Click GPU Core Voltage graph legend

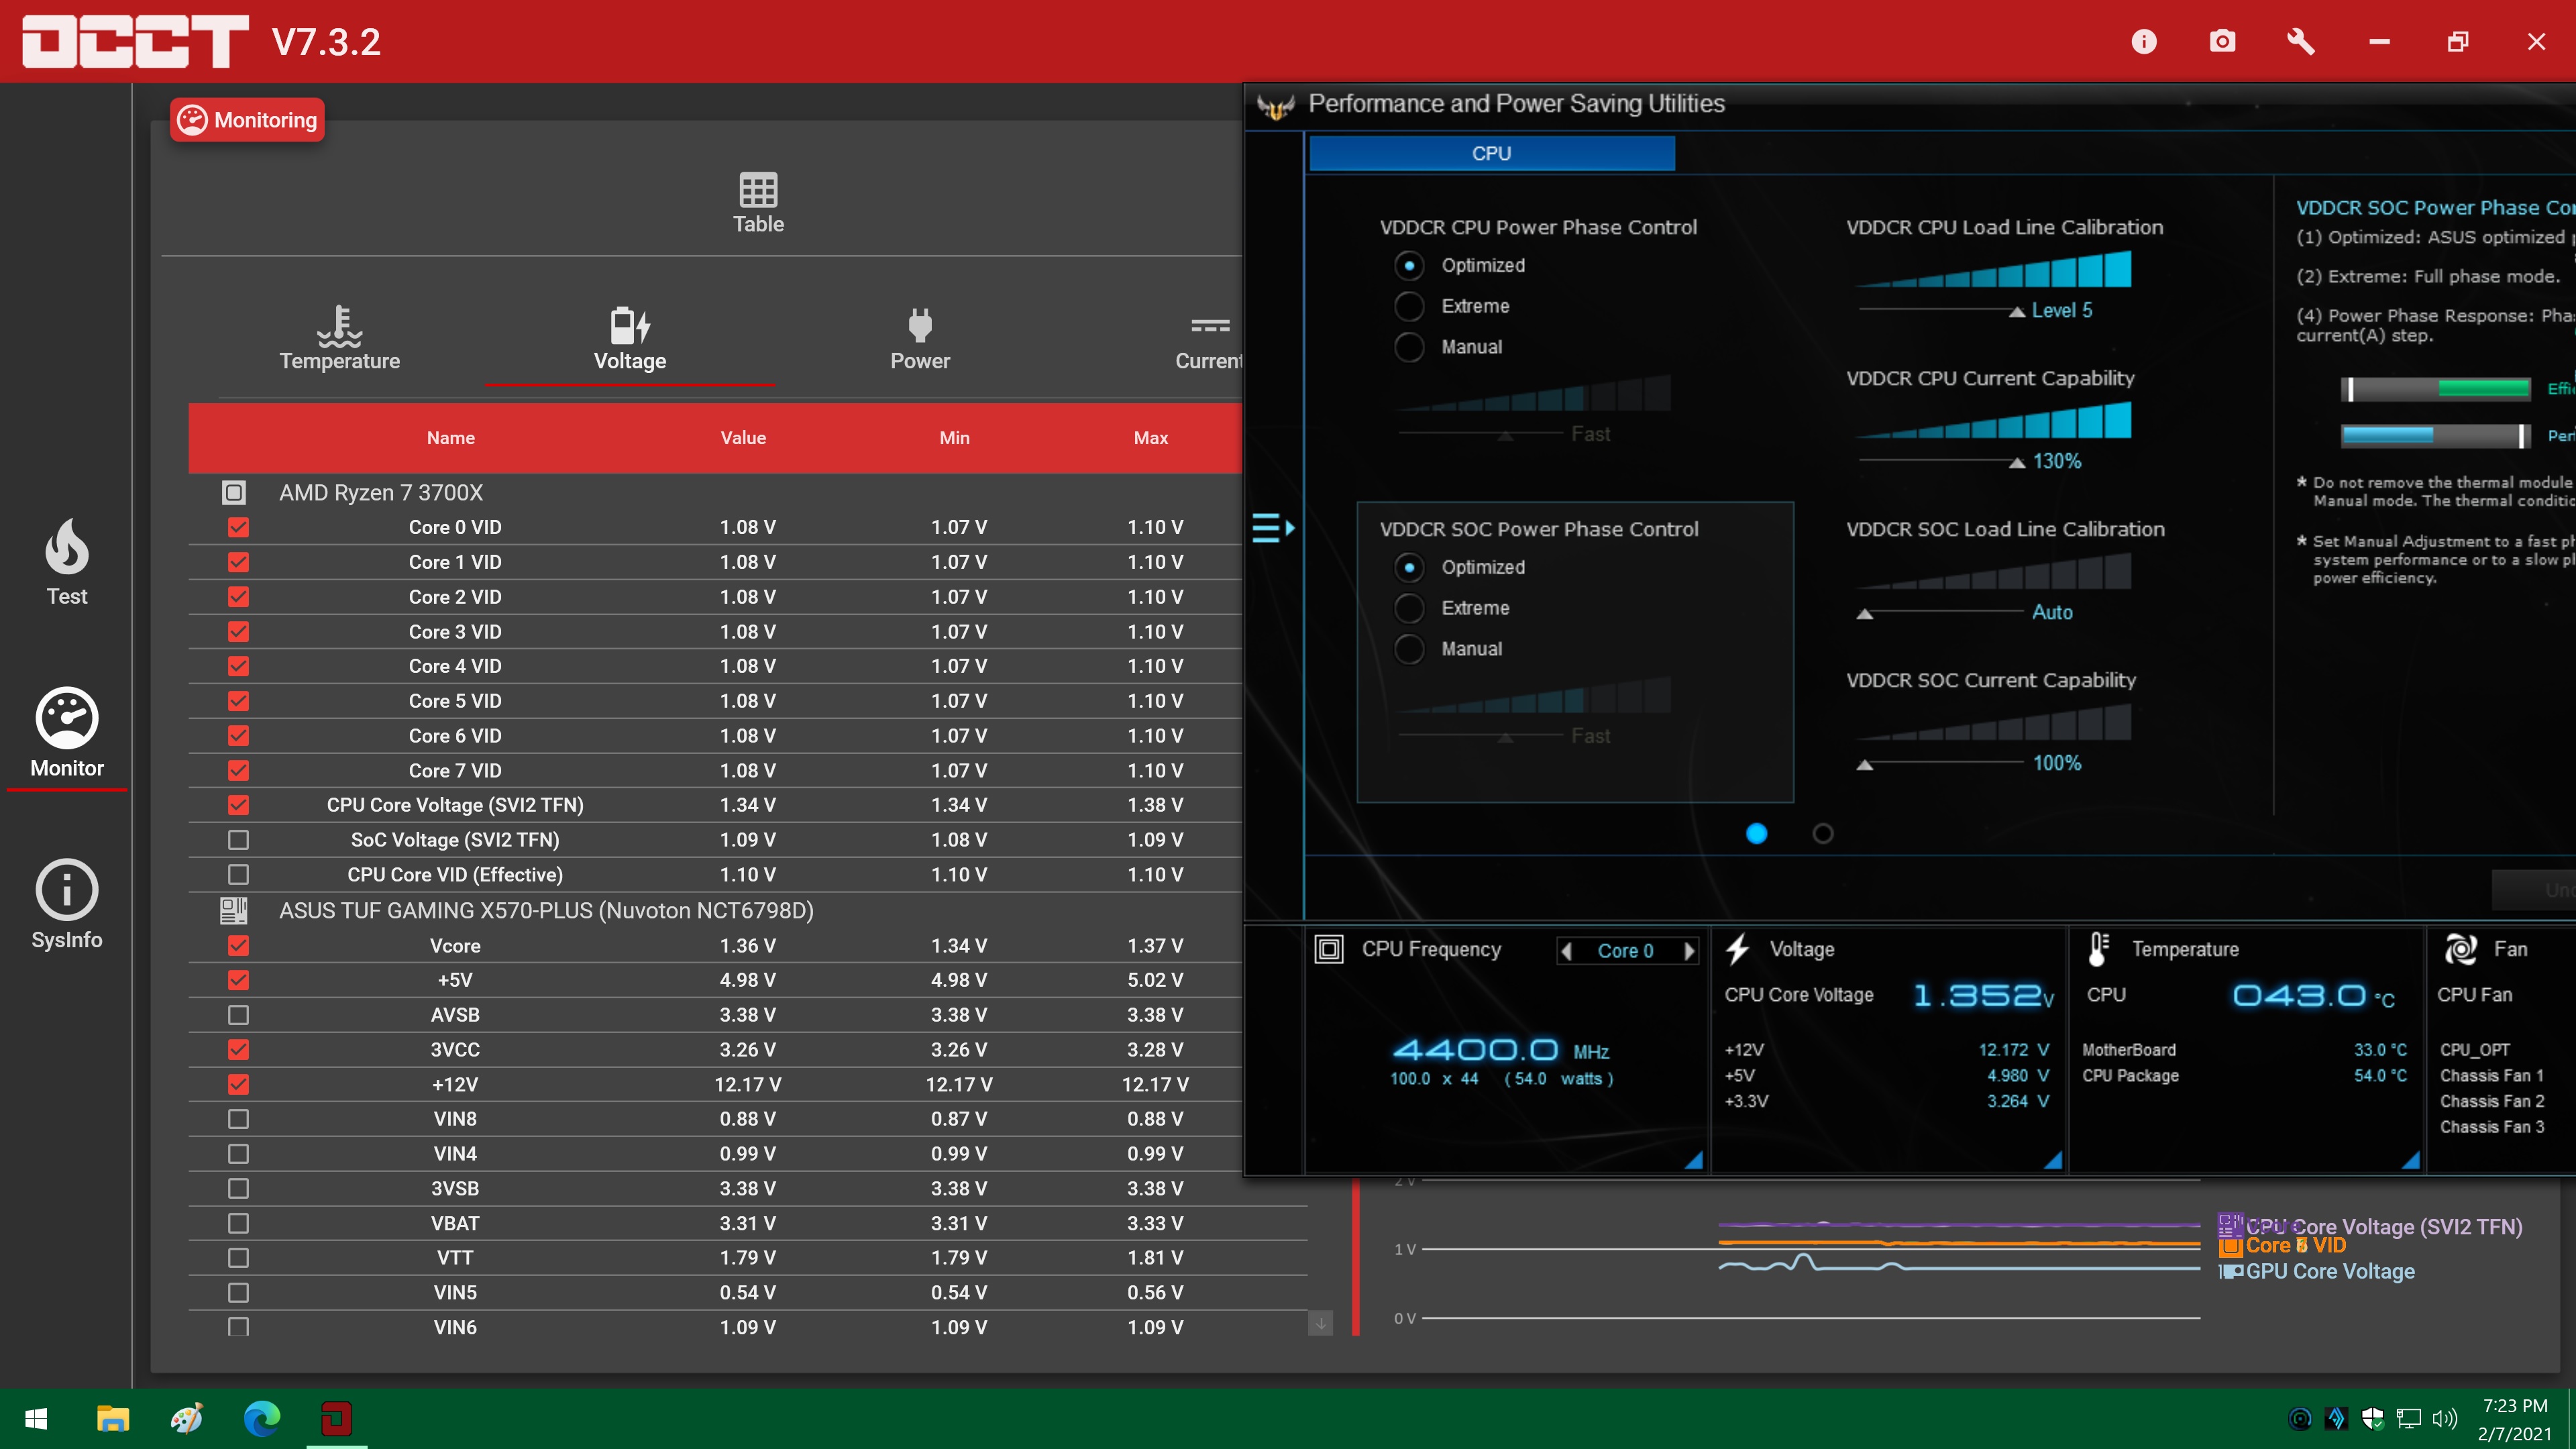pos(2316,1271)
